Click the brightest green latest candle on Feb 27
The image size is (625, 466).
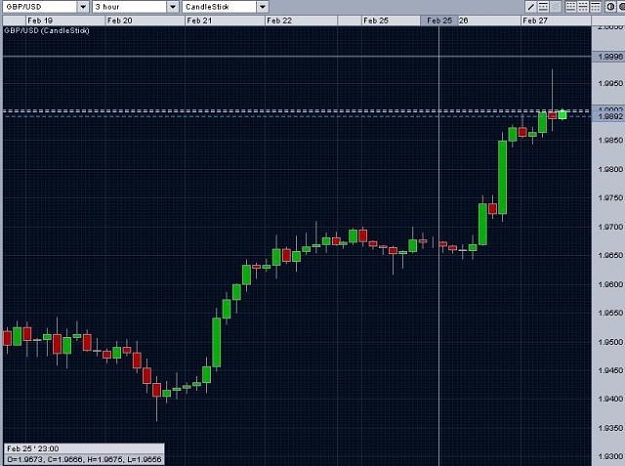[562, 114]
